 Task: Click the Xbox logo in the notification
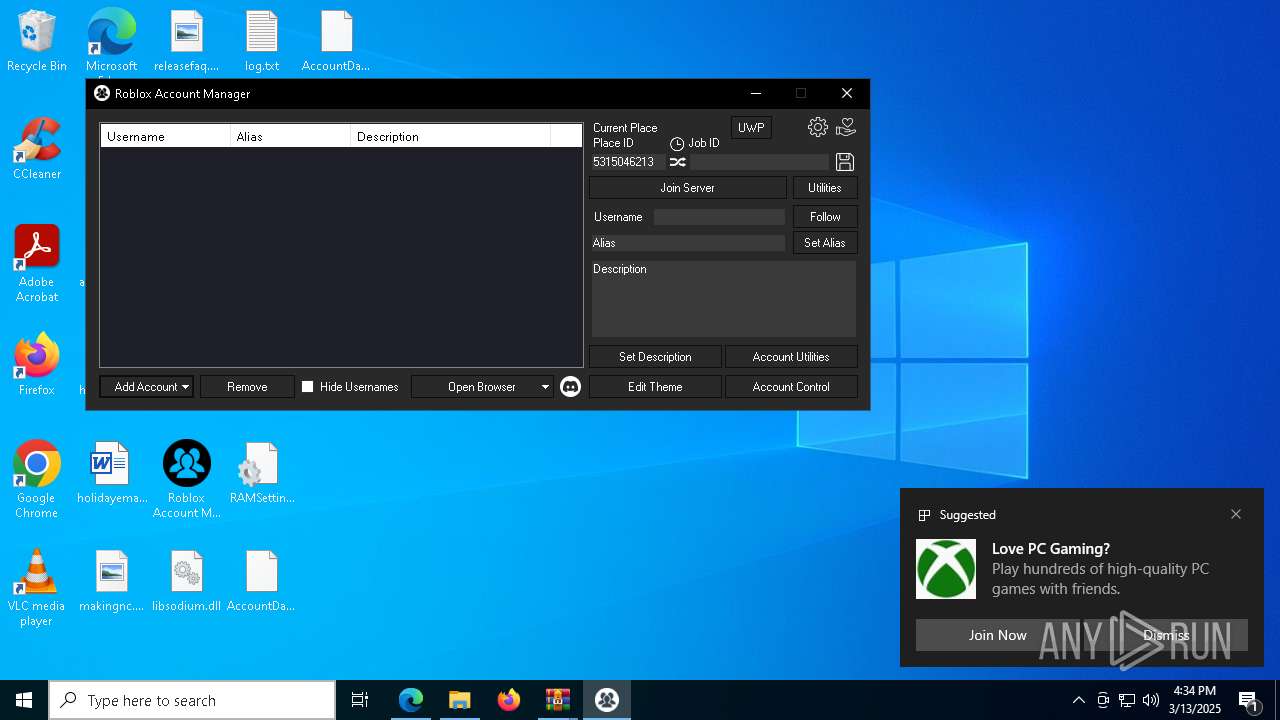pyautogui.click(x=946, y=569)
